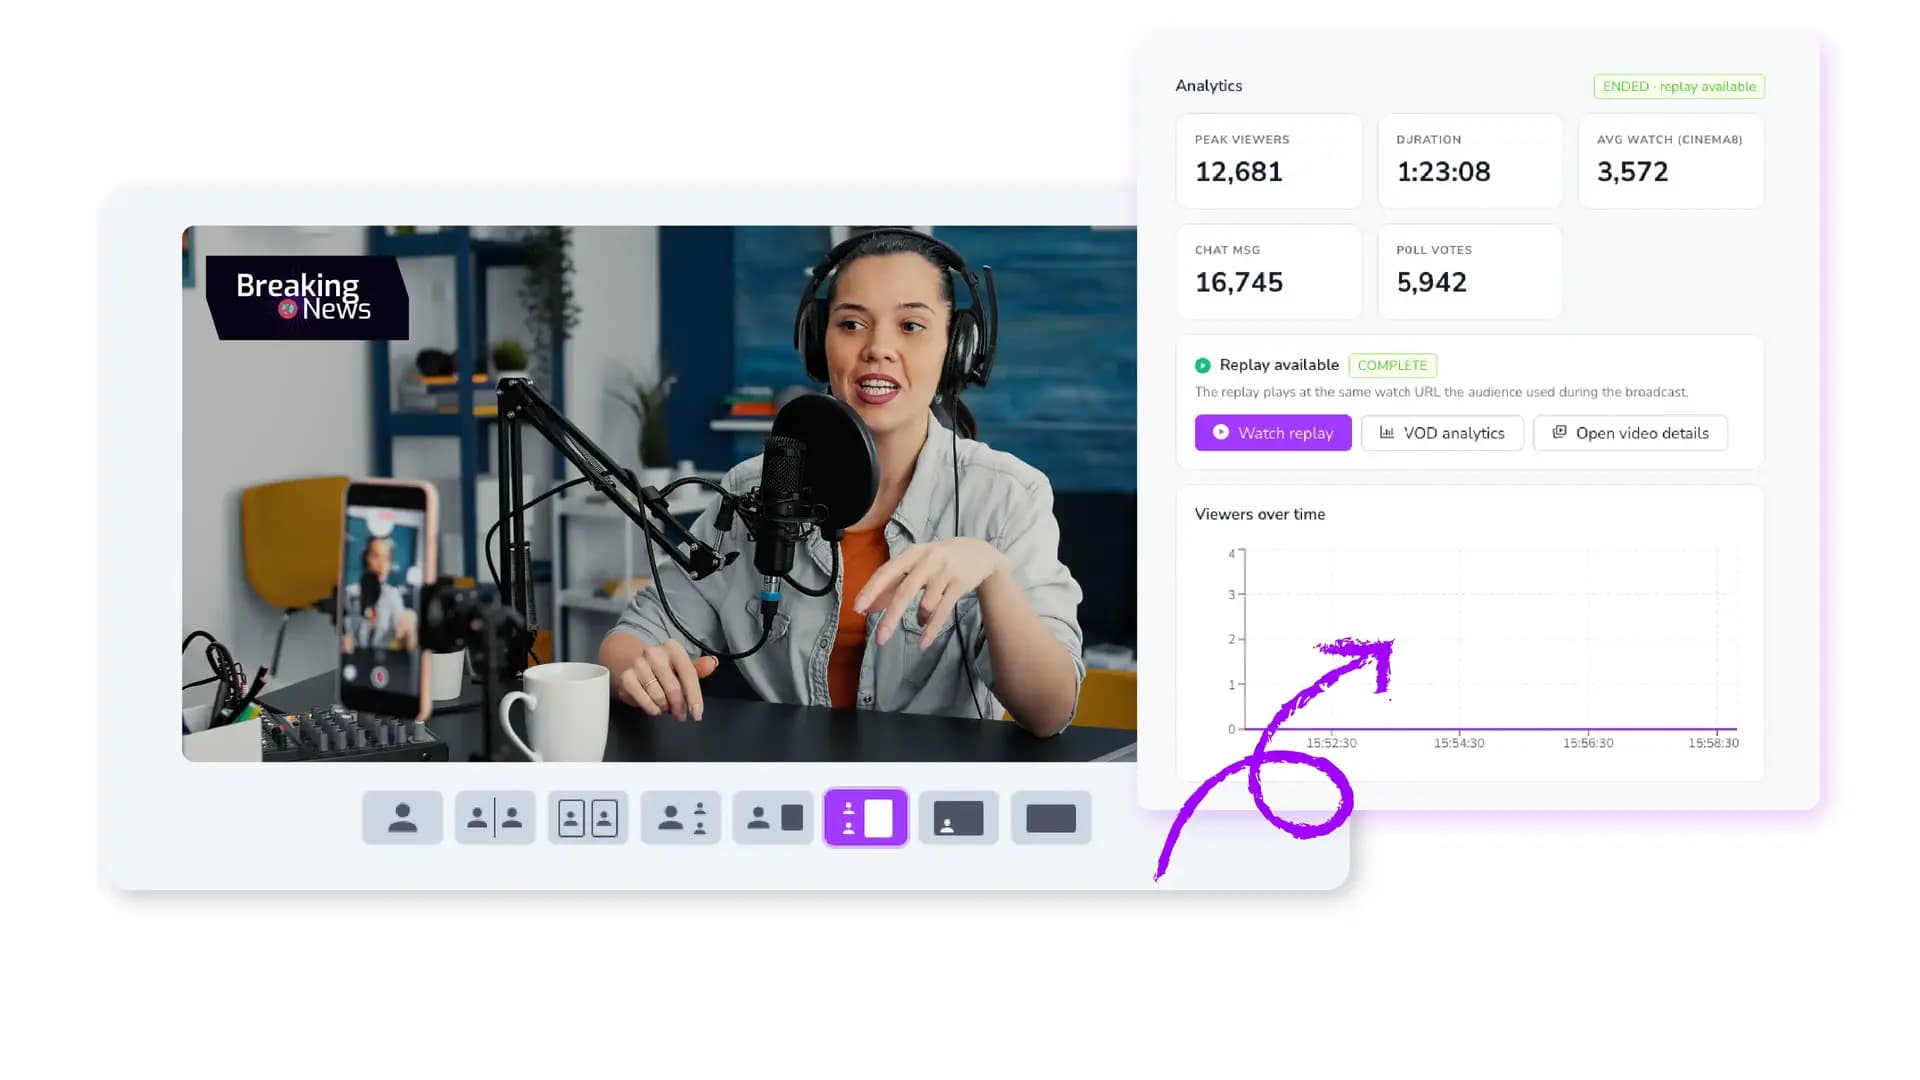Image resolution: width=1920 pixels, height=1080 pixels.
Task: Click the 15:56:30 chart axis label
Action: (x=1588, y=743)
